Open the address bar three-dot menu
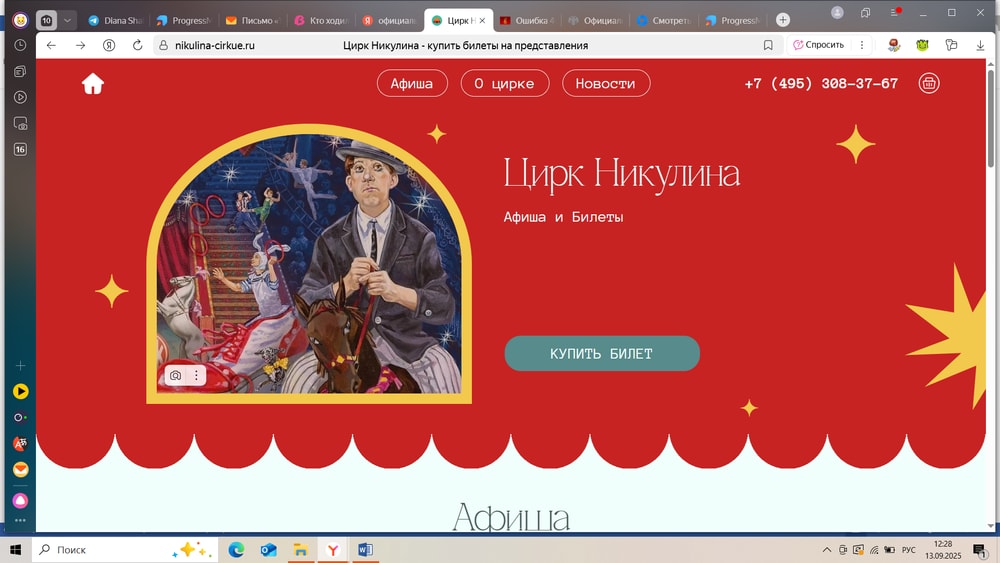Image resolution: width=1000 pixels, height=563 pixels. [862, 45]
